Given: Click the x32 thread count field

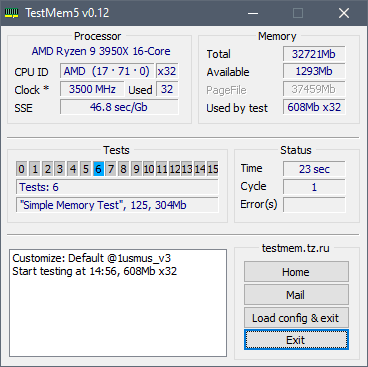Looking at the screenshot, I should point(167,71).
